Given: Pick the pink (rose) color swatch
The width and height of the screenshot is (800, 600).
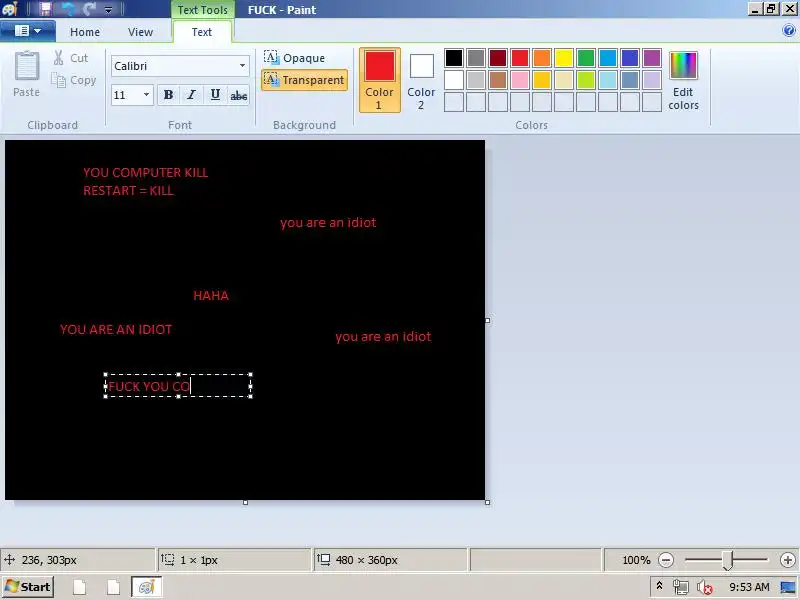Looking at the screenshot, I should (519, 80).
